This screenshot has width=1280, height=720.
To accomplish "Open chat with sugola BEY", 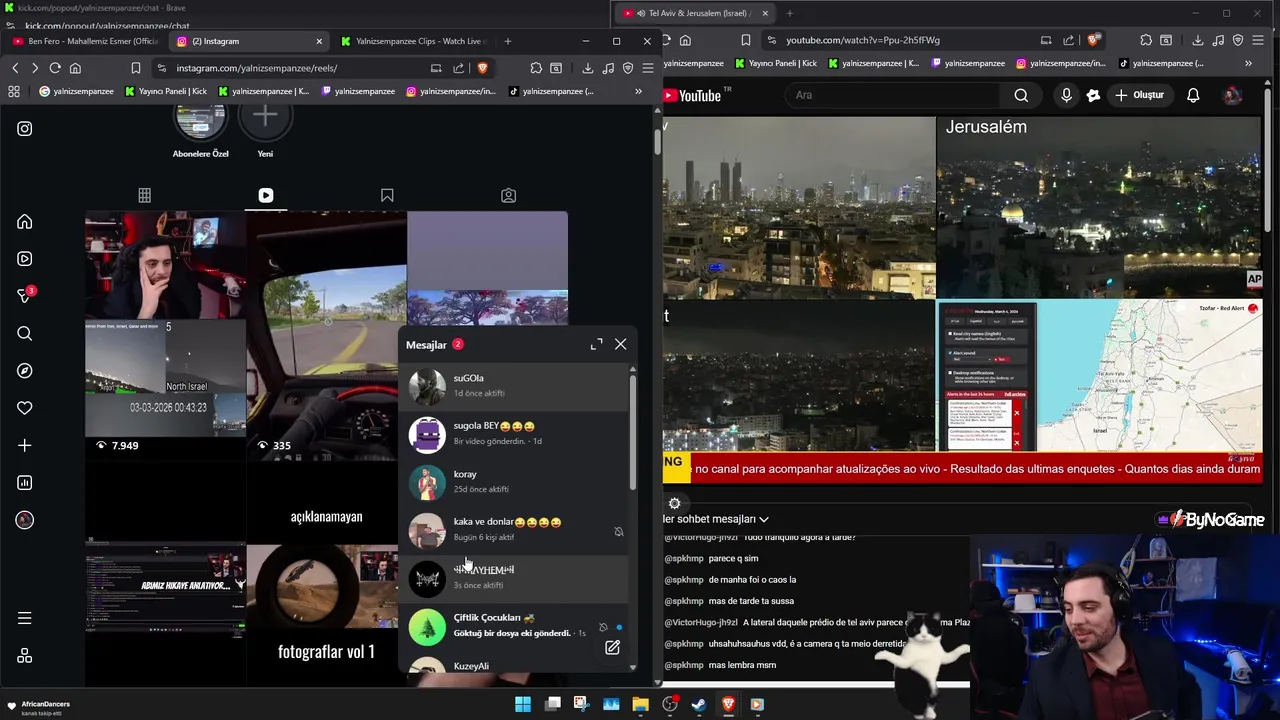I will pos(515,434).
